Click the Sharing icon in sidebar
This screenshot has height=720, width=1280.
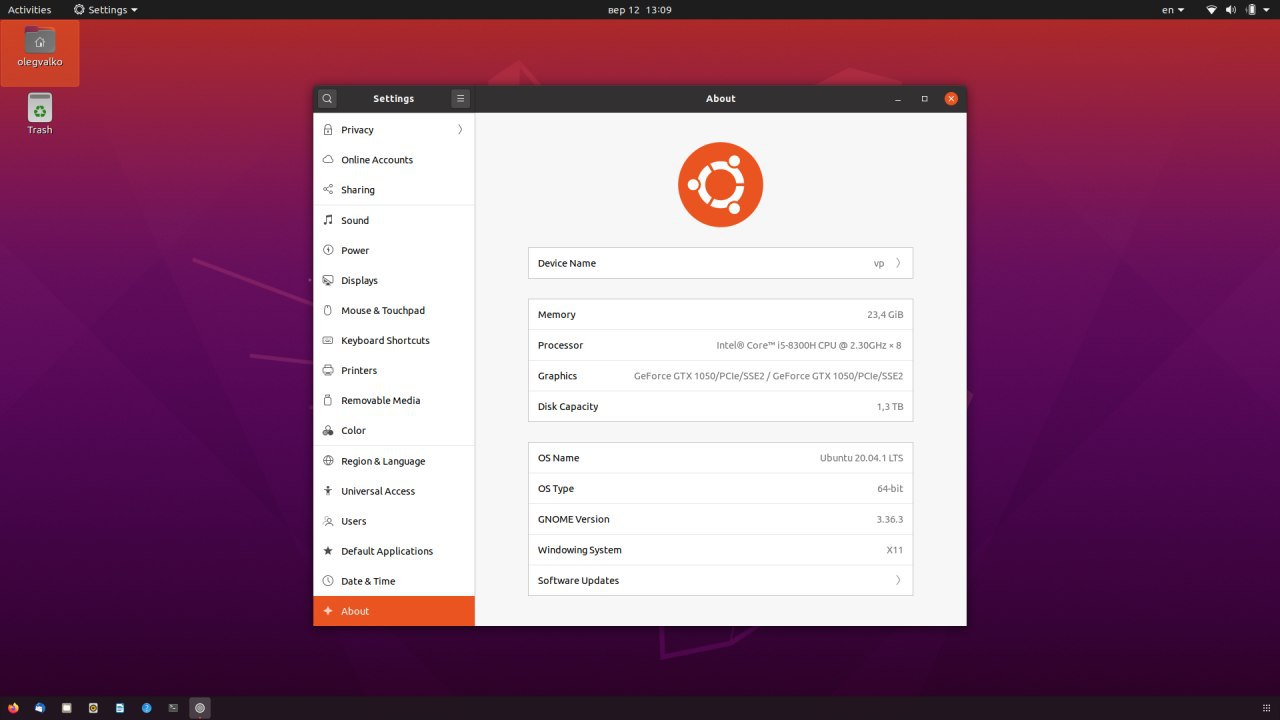pos(328,190)
